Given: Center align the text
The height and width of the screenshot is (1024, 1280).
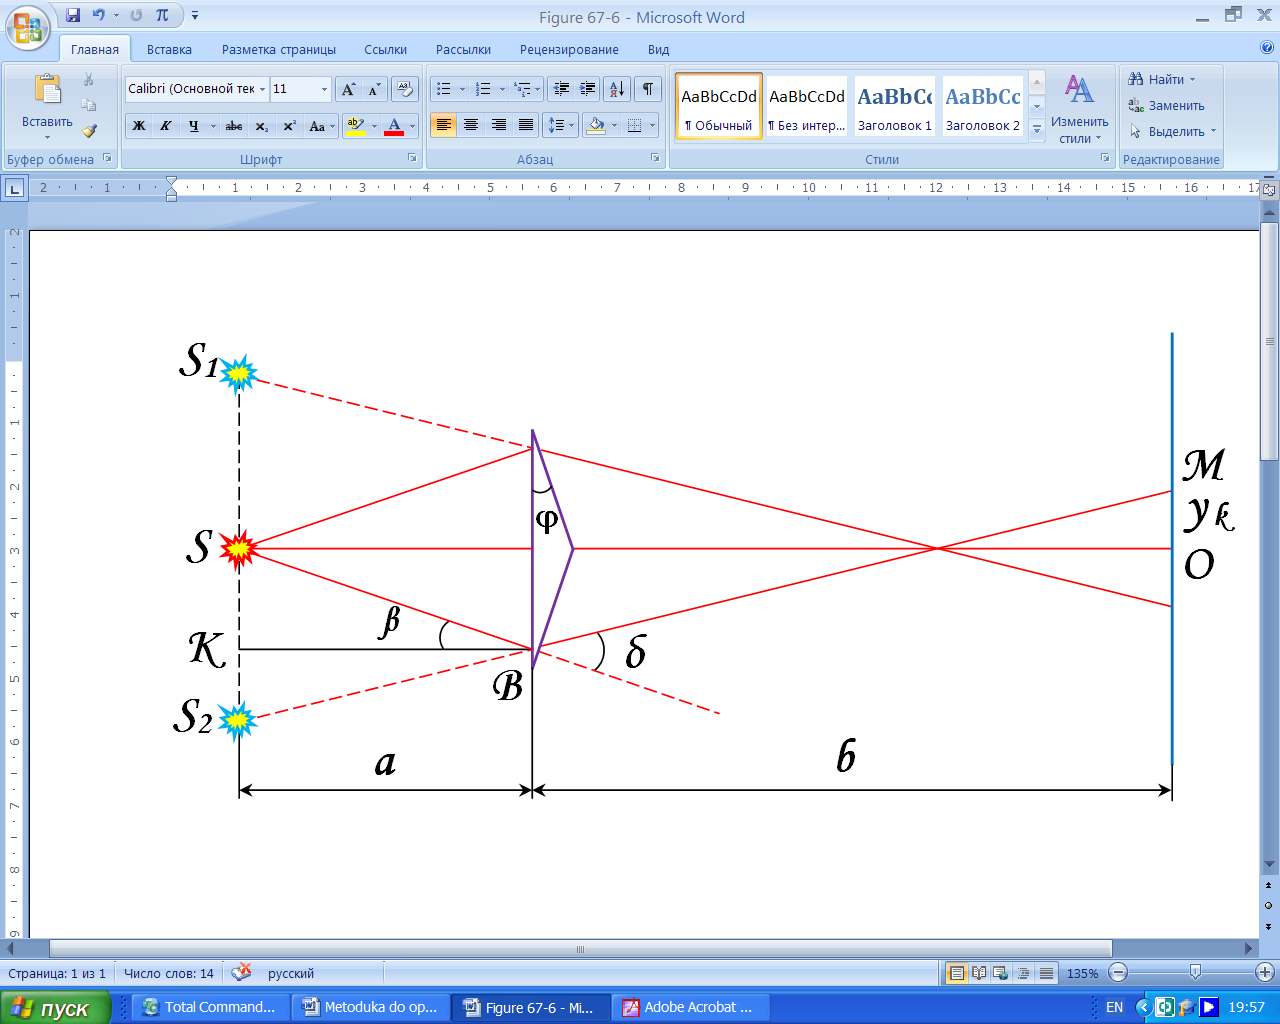Looking at the screenshot, I should click(471, 126).
